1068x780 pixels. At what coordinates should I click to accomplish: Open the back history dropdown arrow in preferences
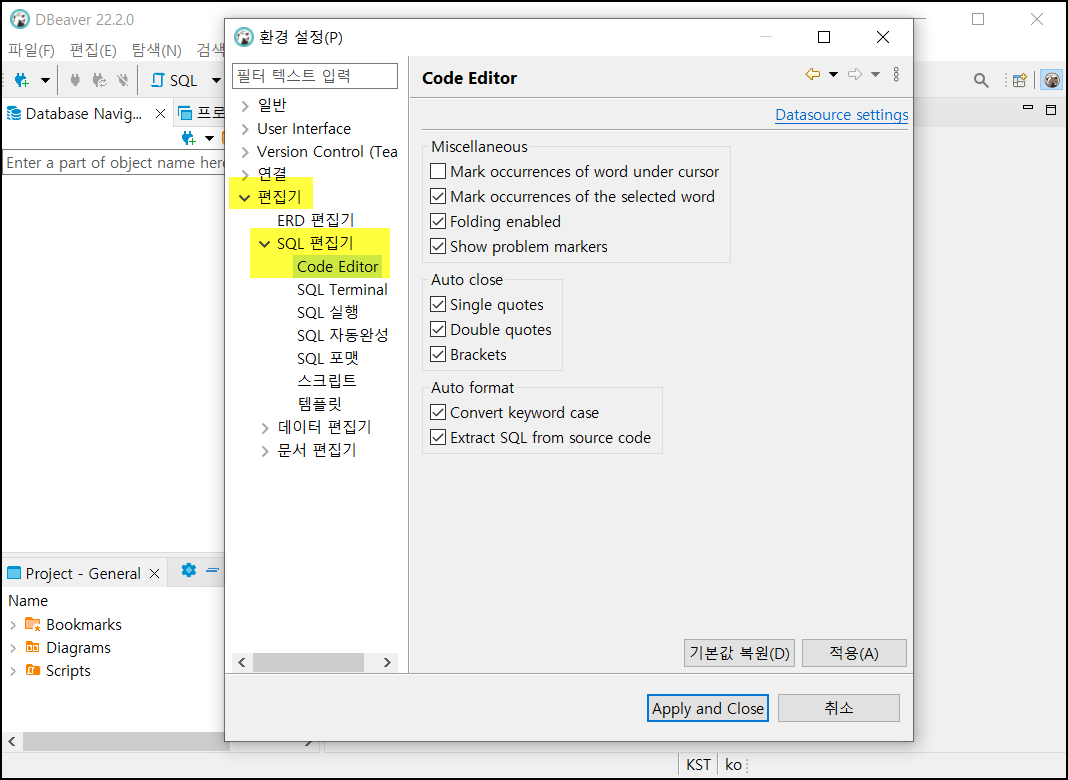tap(833, 74)
